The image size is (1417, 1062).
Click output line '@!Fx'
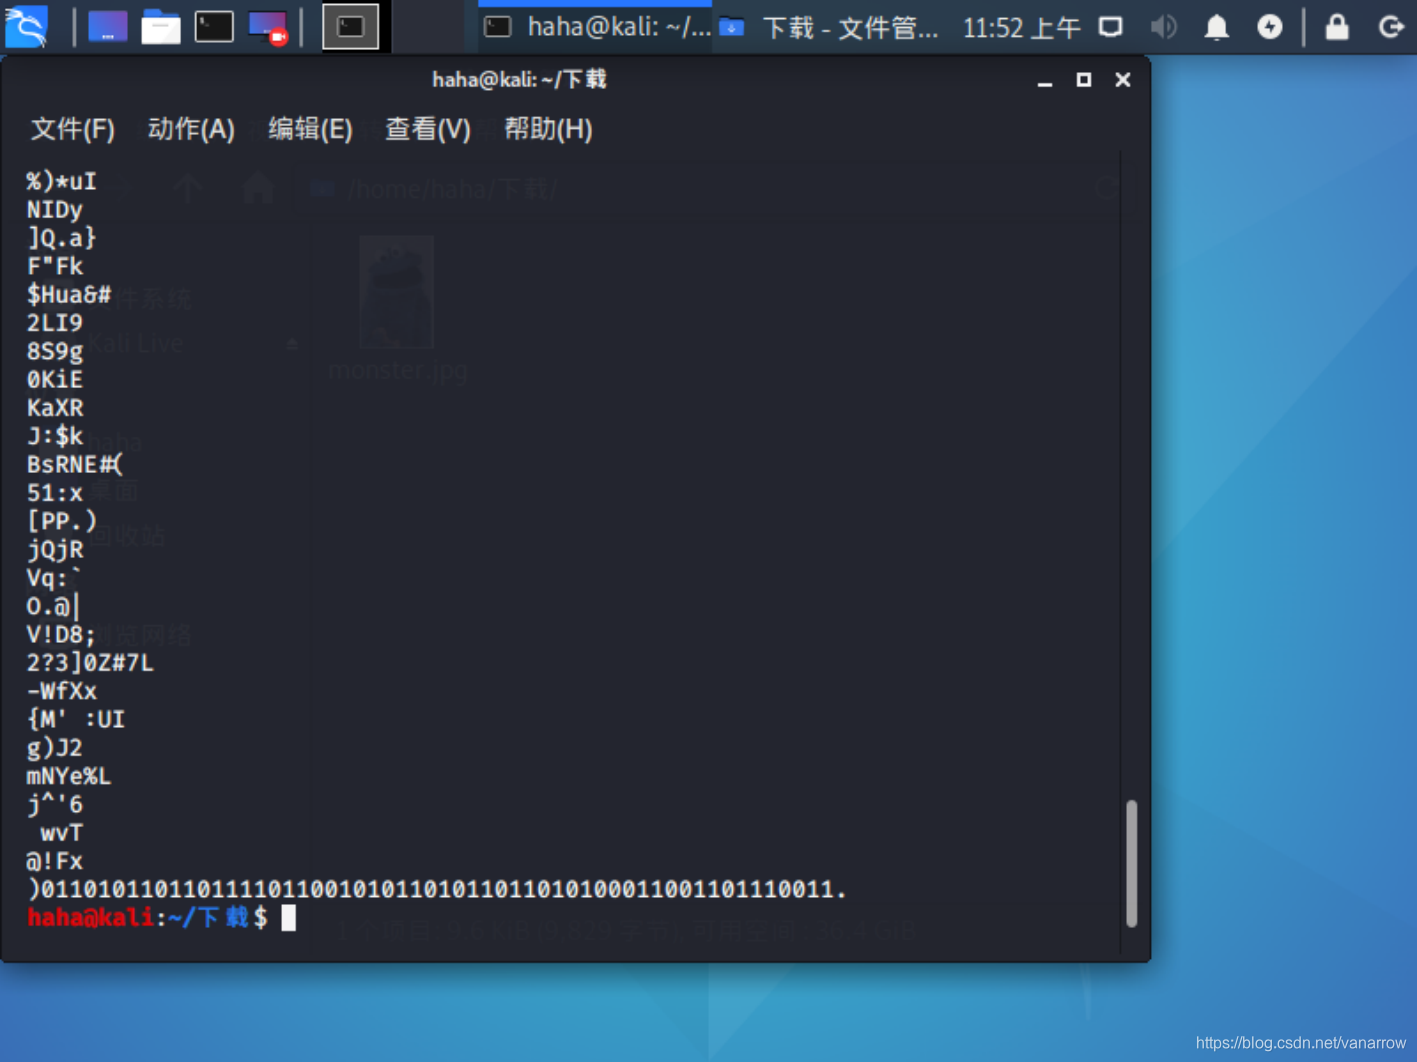coord(55,861)
